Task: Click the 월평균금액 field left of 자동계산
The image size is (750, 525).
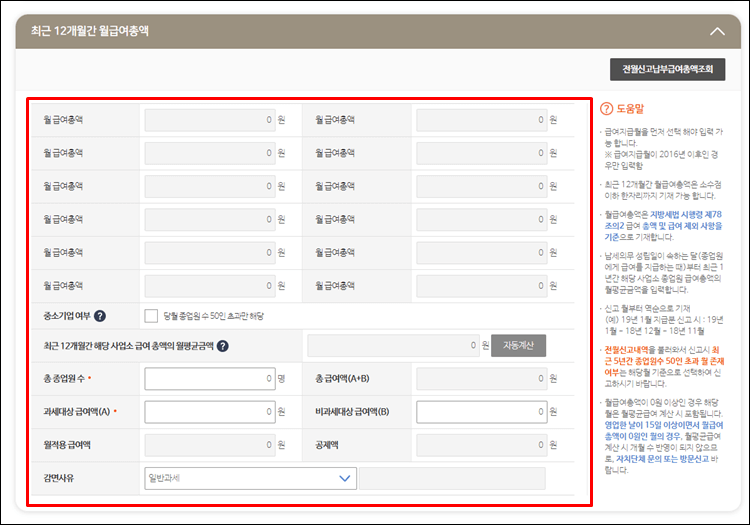Action: pyautogui.click(x=393, y=345)
